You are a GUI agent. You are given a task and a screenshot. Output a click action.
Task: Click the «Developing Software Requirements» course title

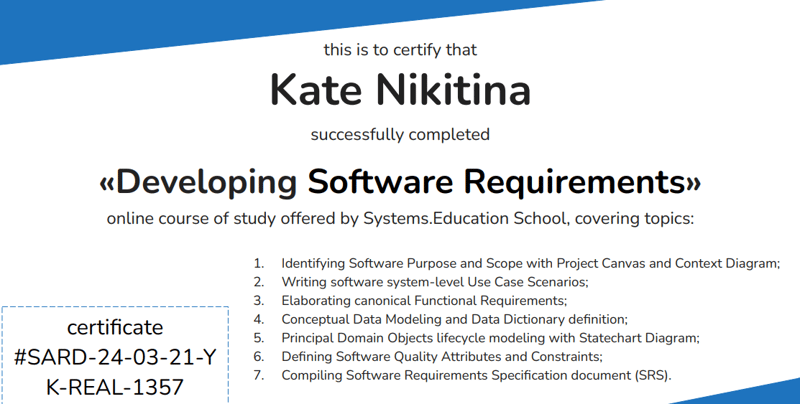click(x=400, y=182)
